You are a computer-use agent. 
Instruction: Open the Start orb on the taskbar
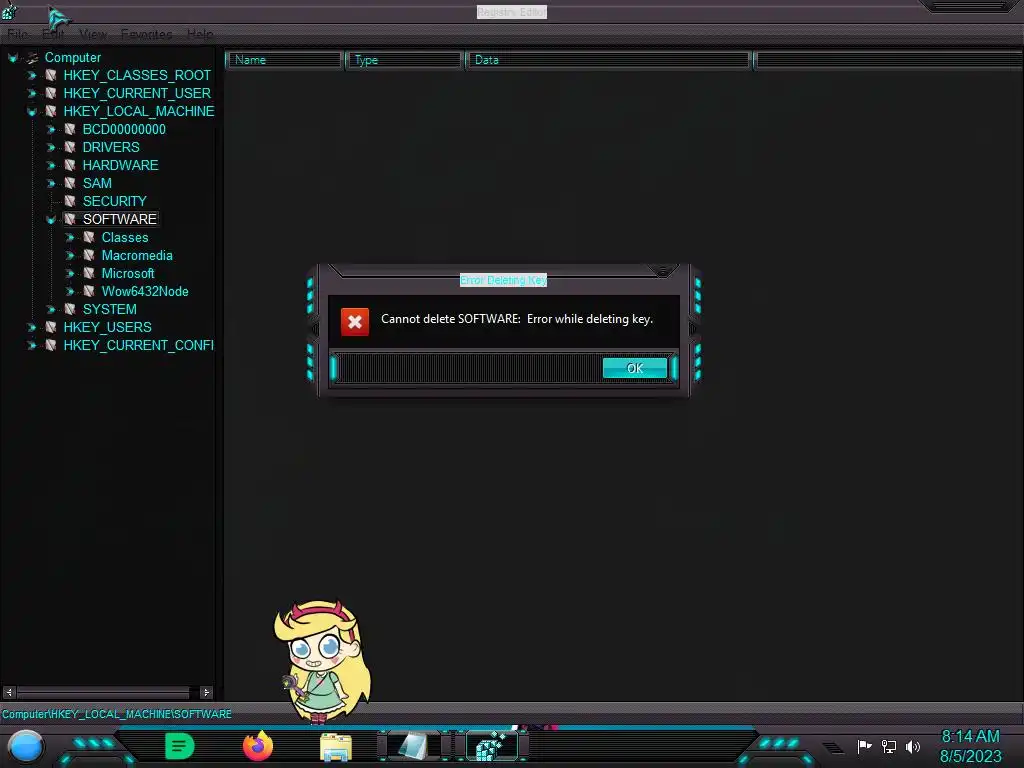pyautogui.click(x=26, y=746)
